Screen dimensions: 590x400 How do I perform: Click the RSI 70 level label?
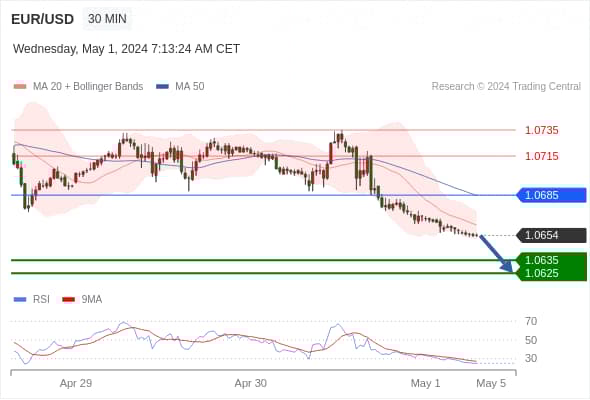point(531,321)
